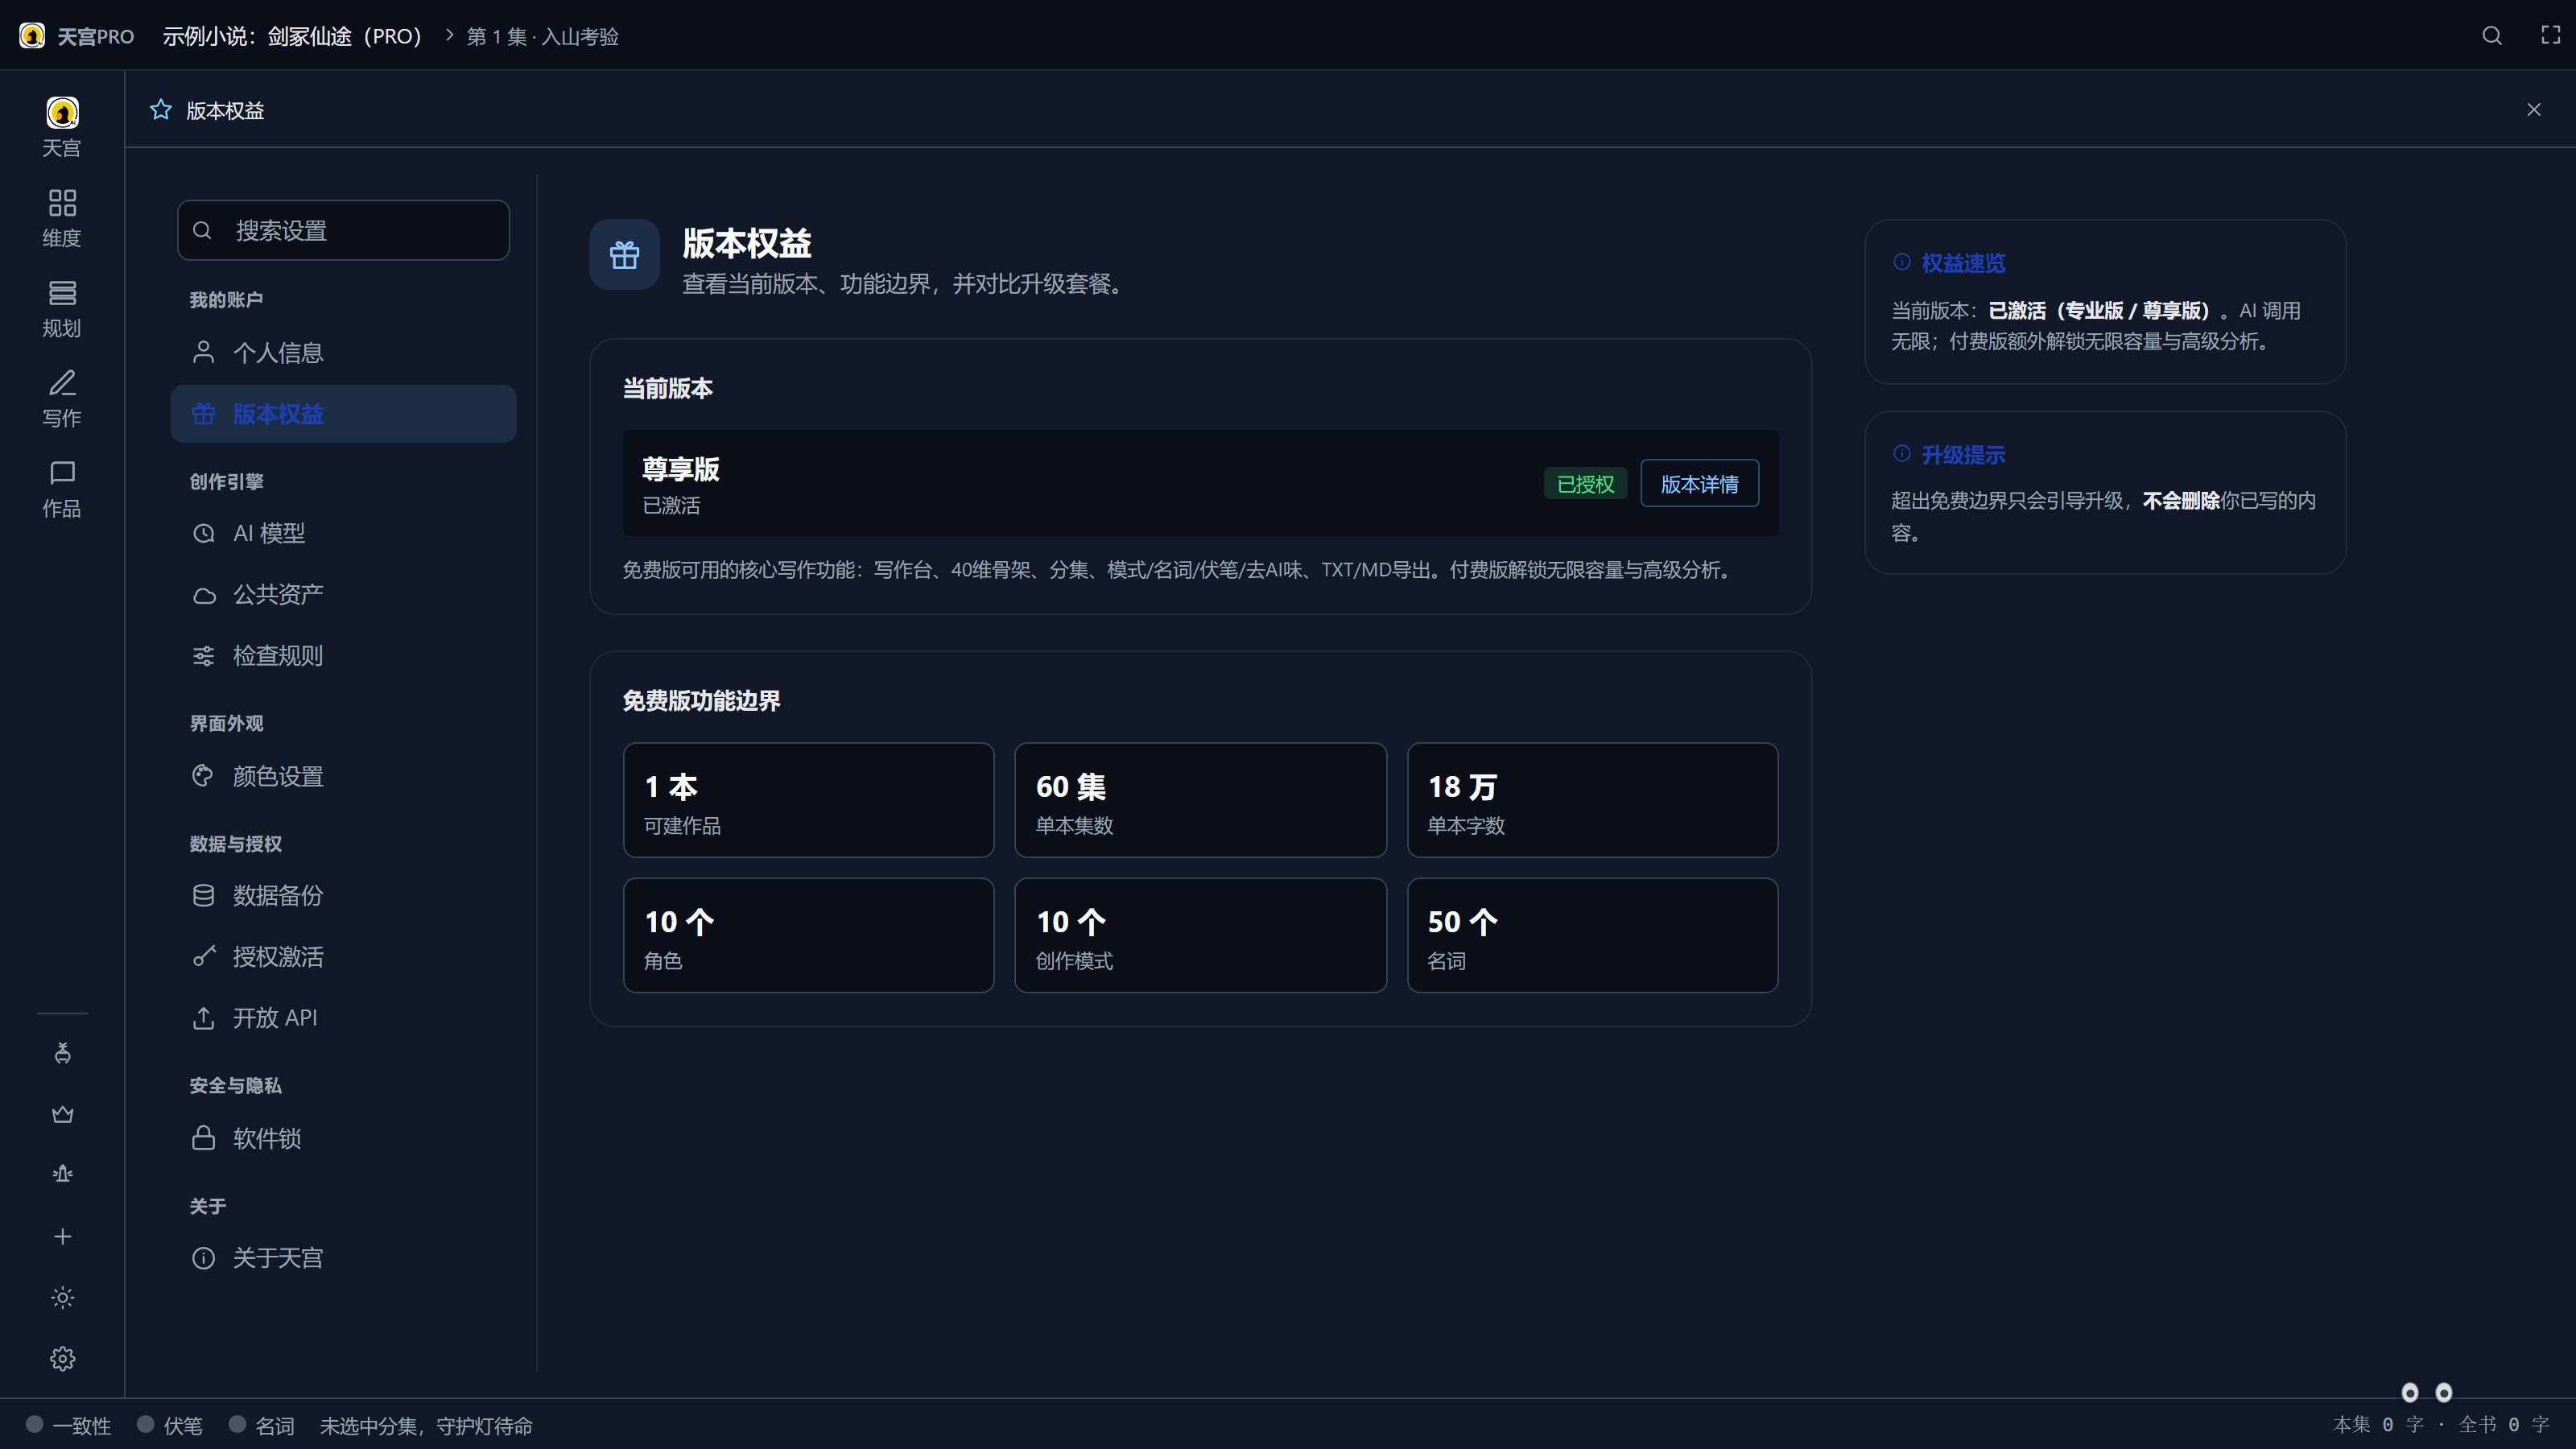
Task: Click the 名词 status bar indicator
Action: (261, 1425)
